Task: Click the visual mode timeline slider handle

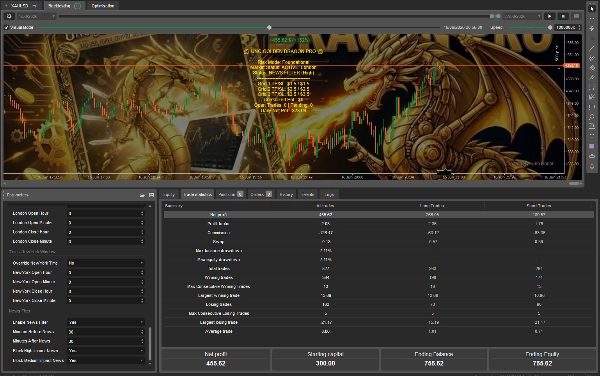Action: click(x=269, y=28)
